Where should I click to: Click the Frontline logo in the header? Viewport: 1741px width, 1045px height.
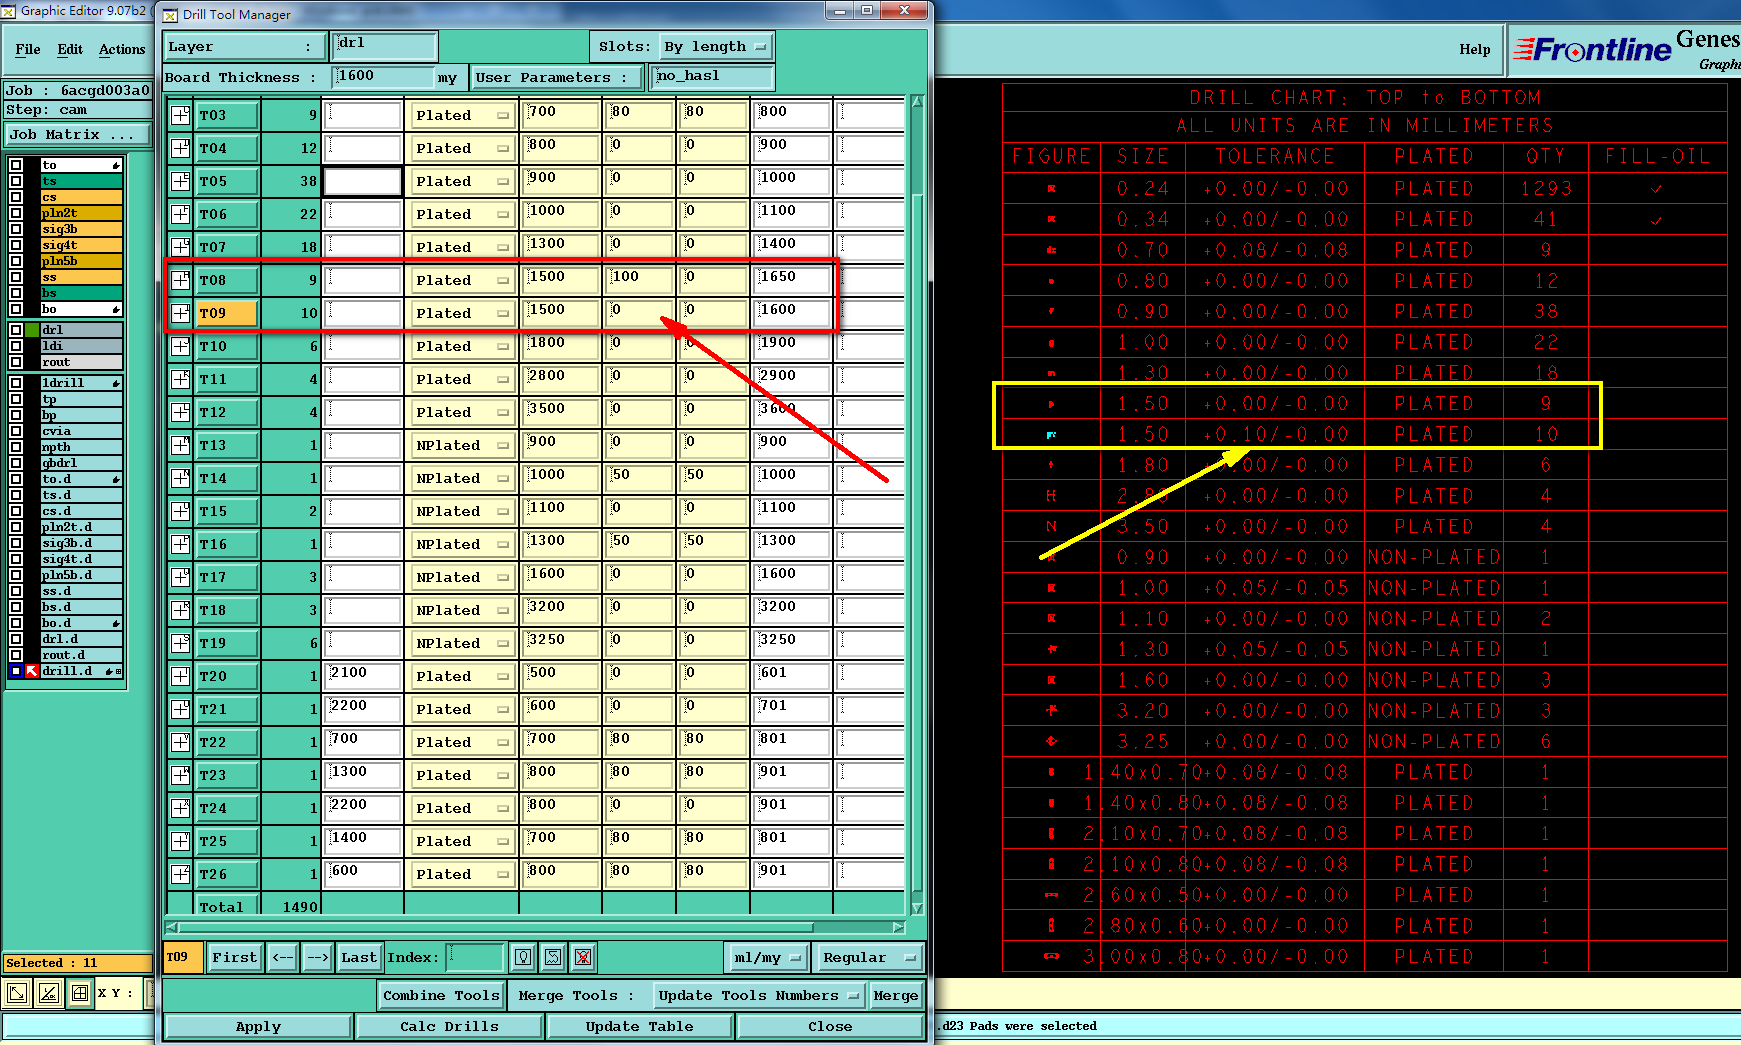coord(1592,49)
